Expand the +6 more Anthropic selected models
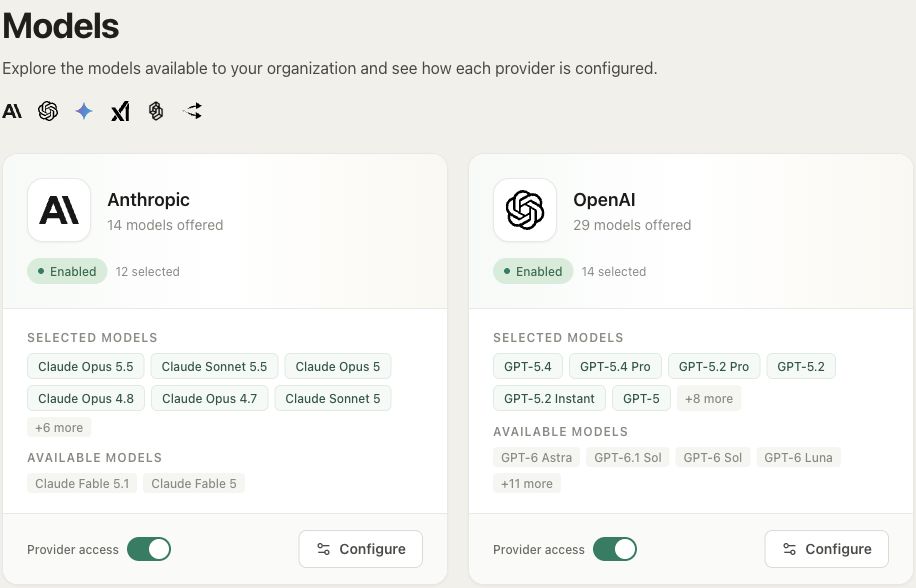 pyautogui.click(x=59, y=427)
